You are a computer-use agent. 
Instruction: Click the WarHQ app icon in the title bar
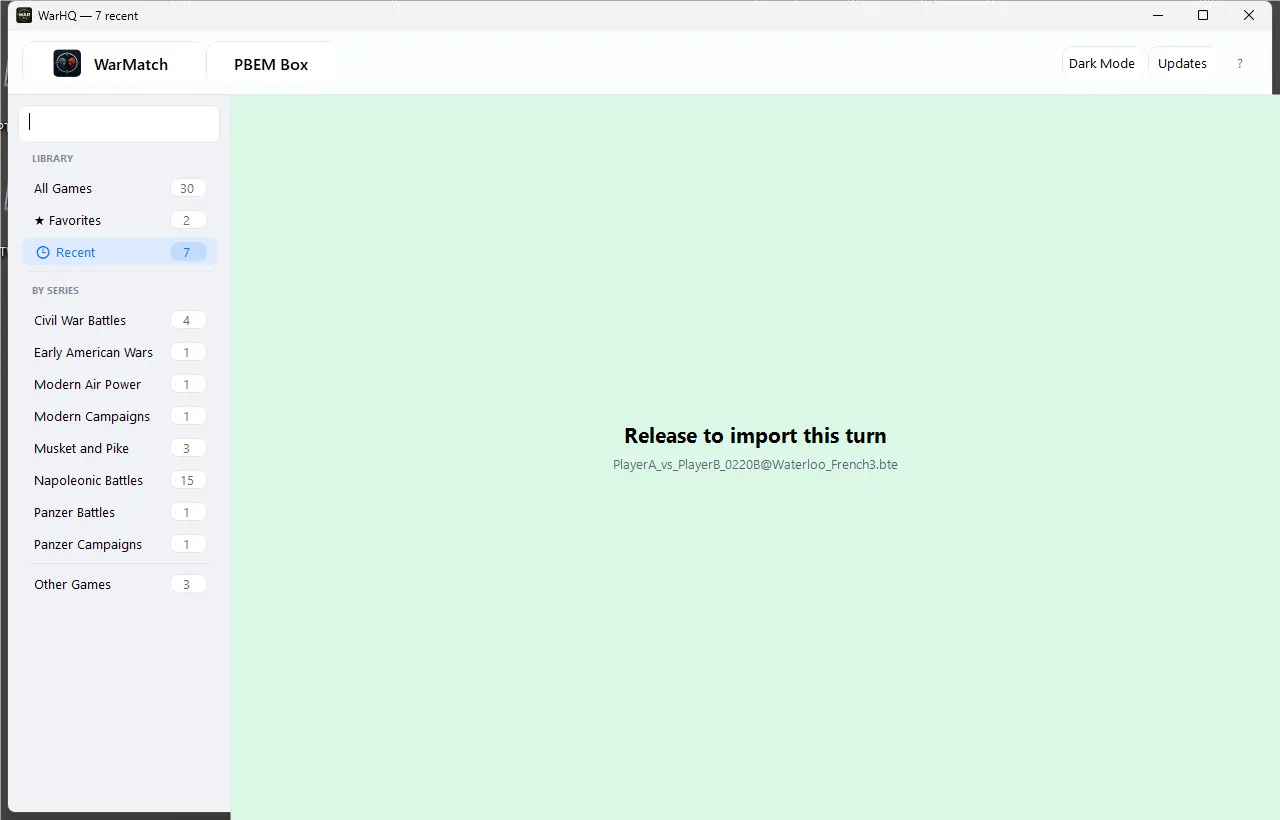24,15
